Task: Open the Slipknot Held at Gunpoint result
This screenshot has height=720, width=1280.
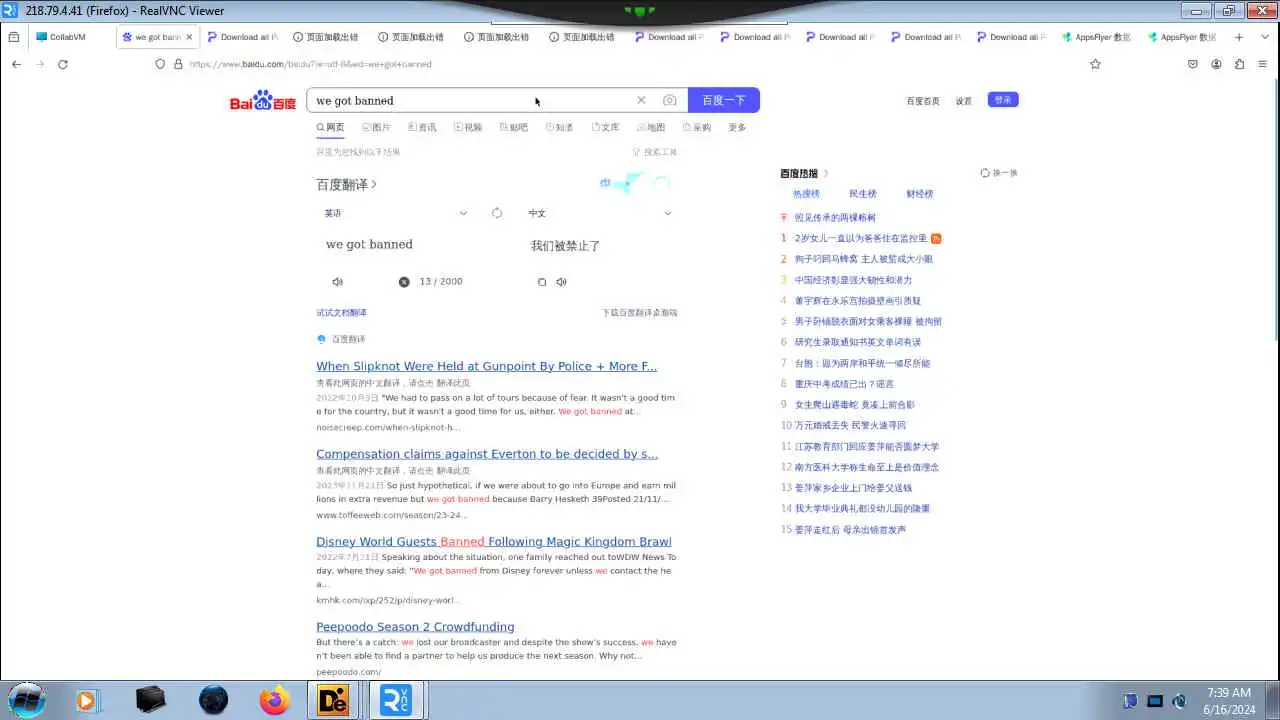Action: pos(487,367)
